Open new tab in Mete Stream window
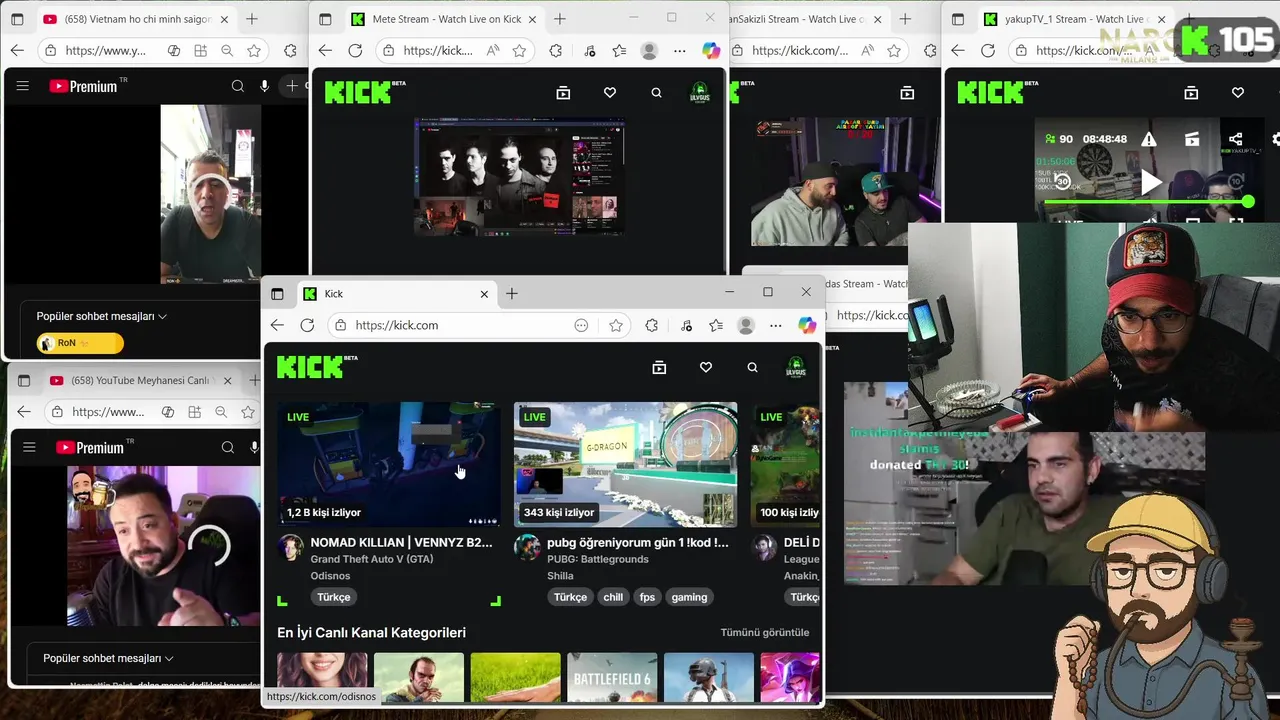Viewport: 1280px width, 720px height. click(559, 19)
